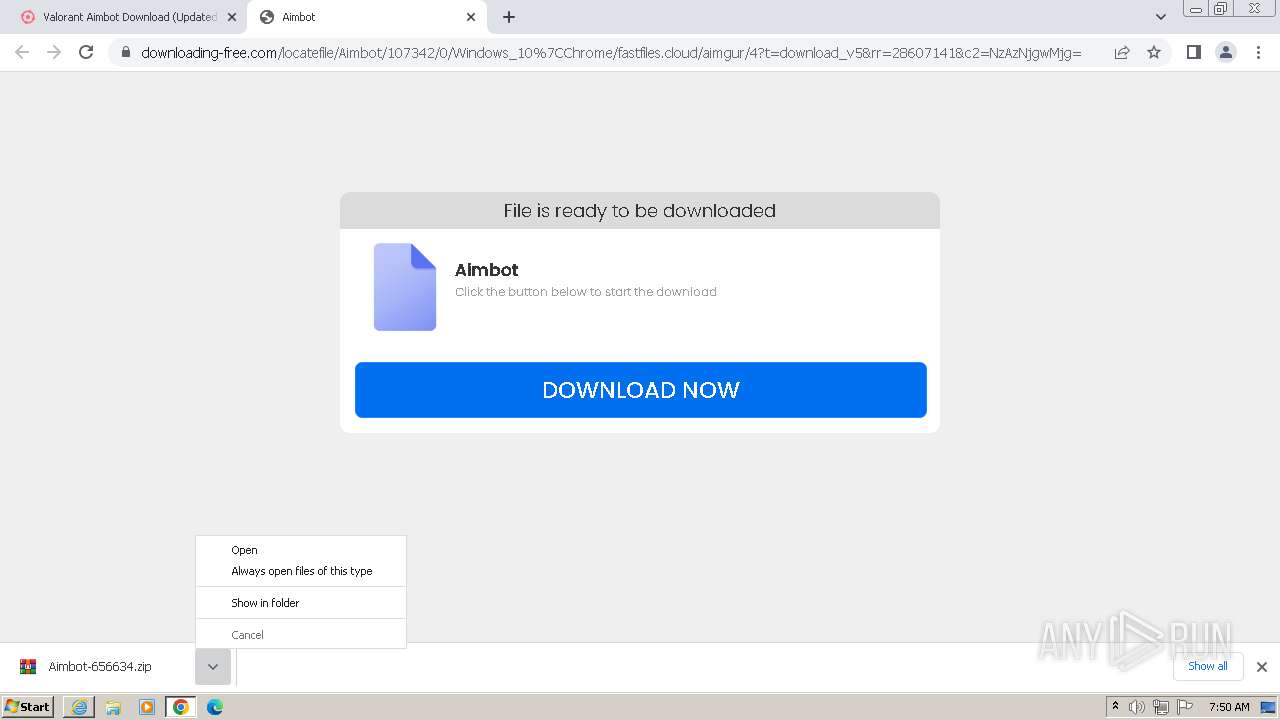Screen dimensions: 1280x720
Task: Click the DOWNLOAD NOW button
Action: 641,390
